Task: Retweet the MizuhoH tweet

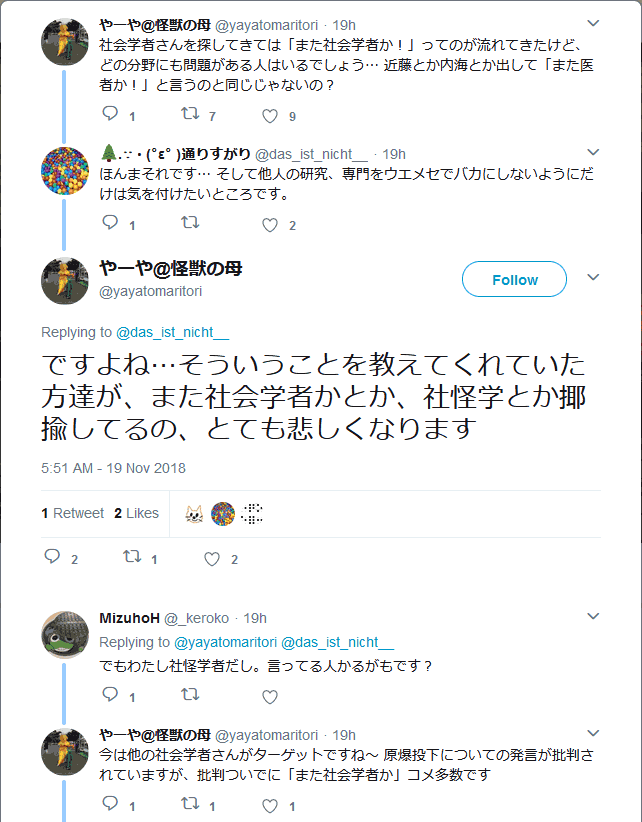Action: [189, 695]
